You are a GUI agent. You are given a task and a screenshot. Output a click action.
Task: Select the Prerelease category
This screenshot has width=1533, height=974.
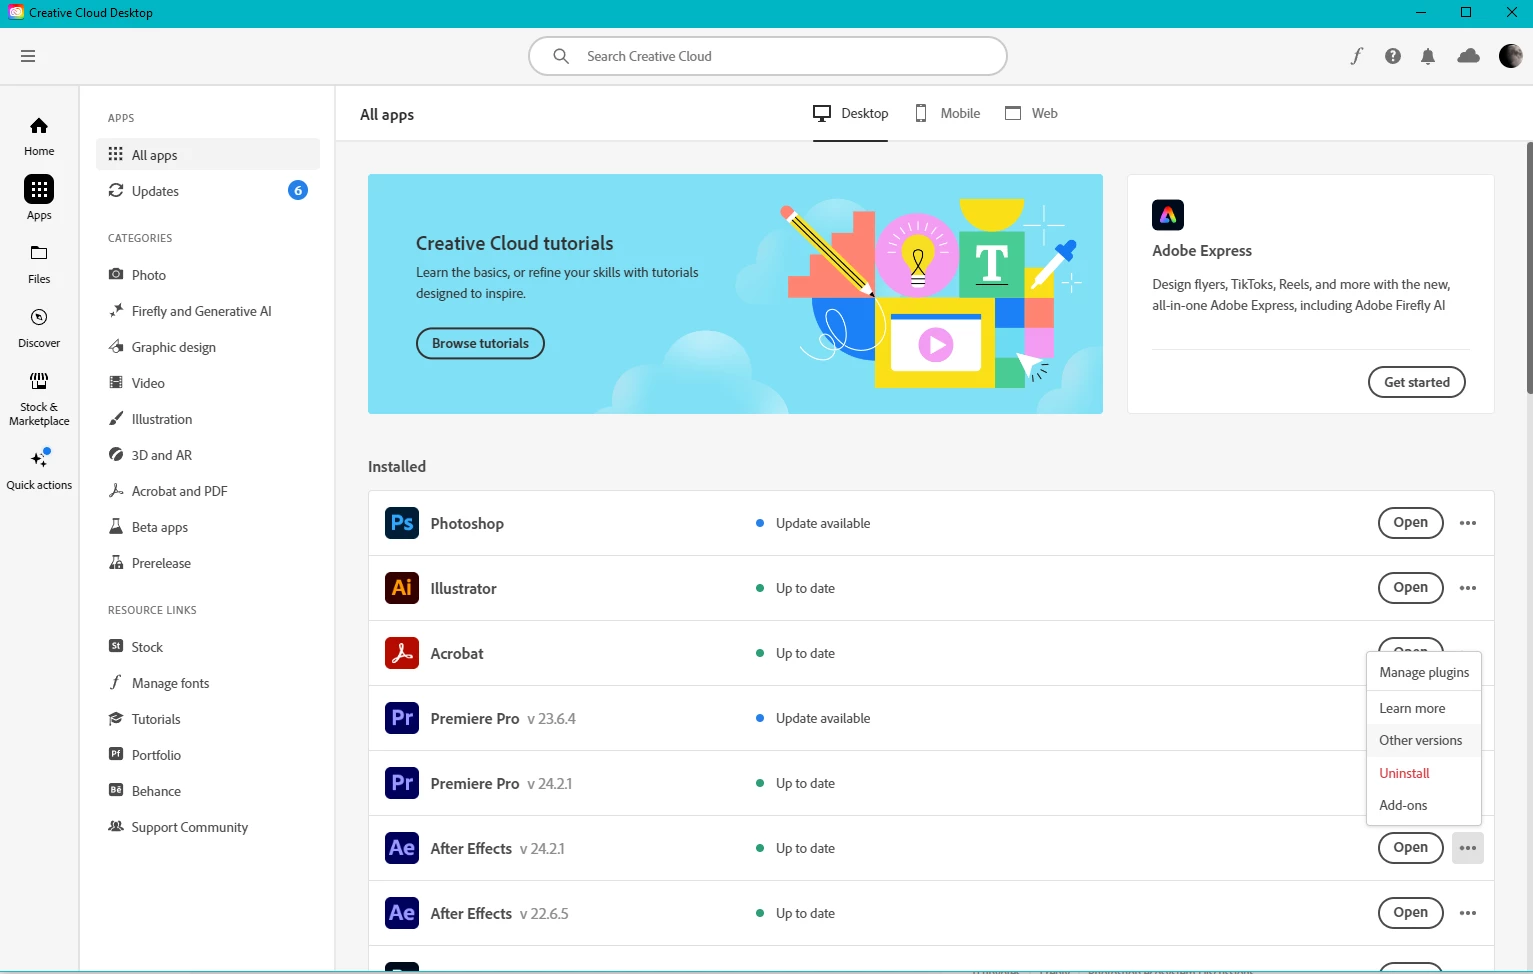(208, 563)
